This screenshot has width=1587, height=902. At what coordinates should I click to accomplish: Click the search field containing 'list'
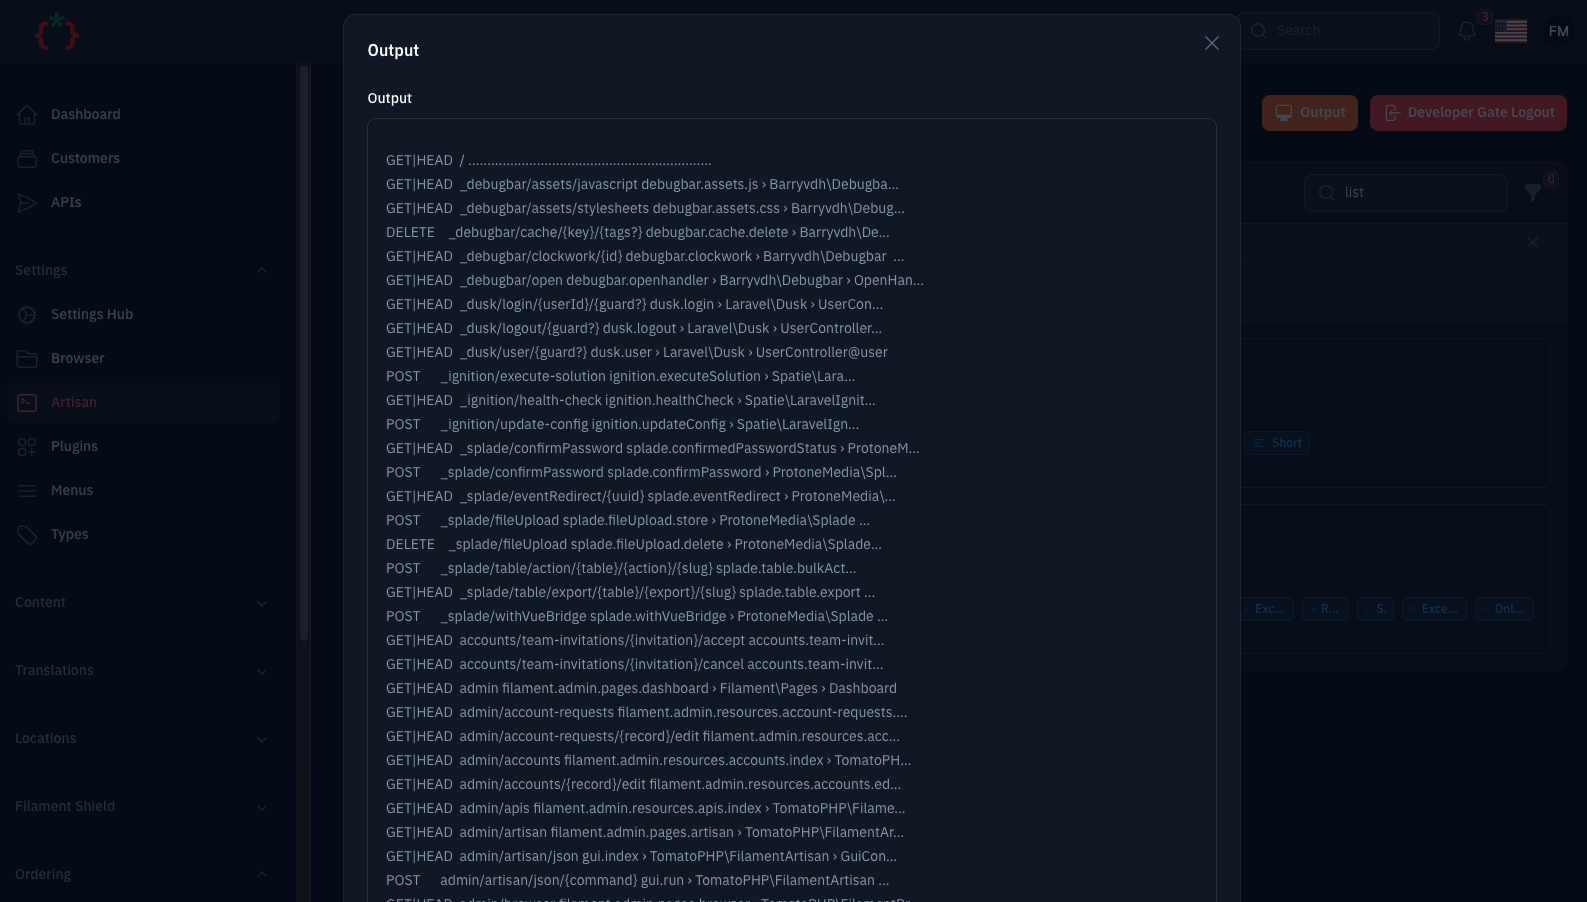click(1405, 192)
